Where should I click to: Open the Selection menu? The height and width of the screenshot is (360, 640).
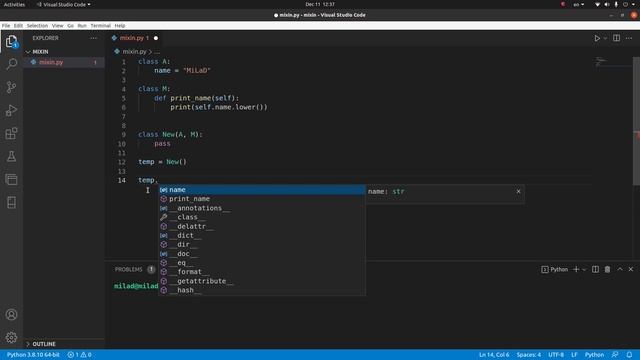point(37,25)
